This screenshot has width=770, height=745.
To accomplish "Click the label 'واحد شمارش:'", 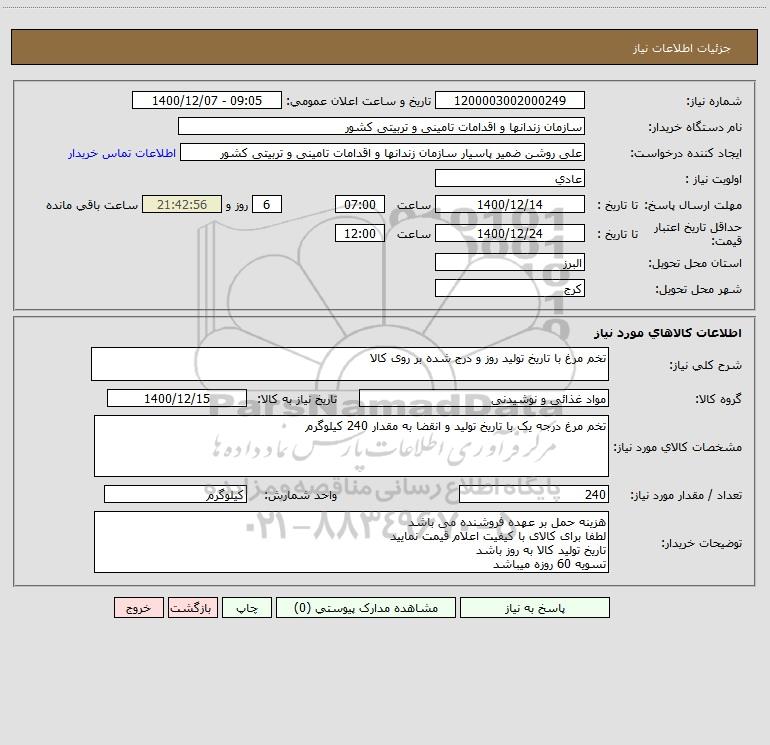I will 301,496.
